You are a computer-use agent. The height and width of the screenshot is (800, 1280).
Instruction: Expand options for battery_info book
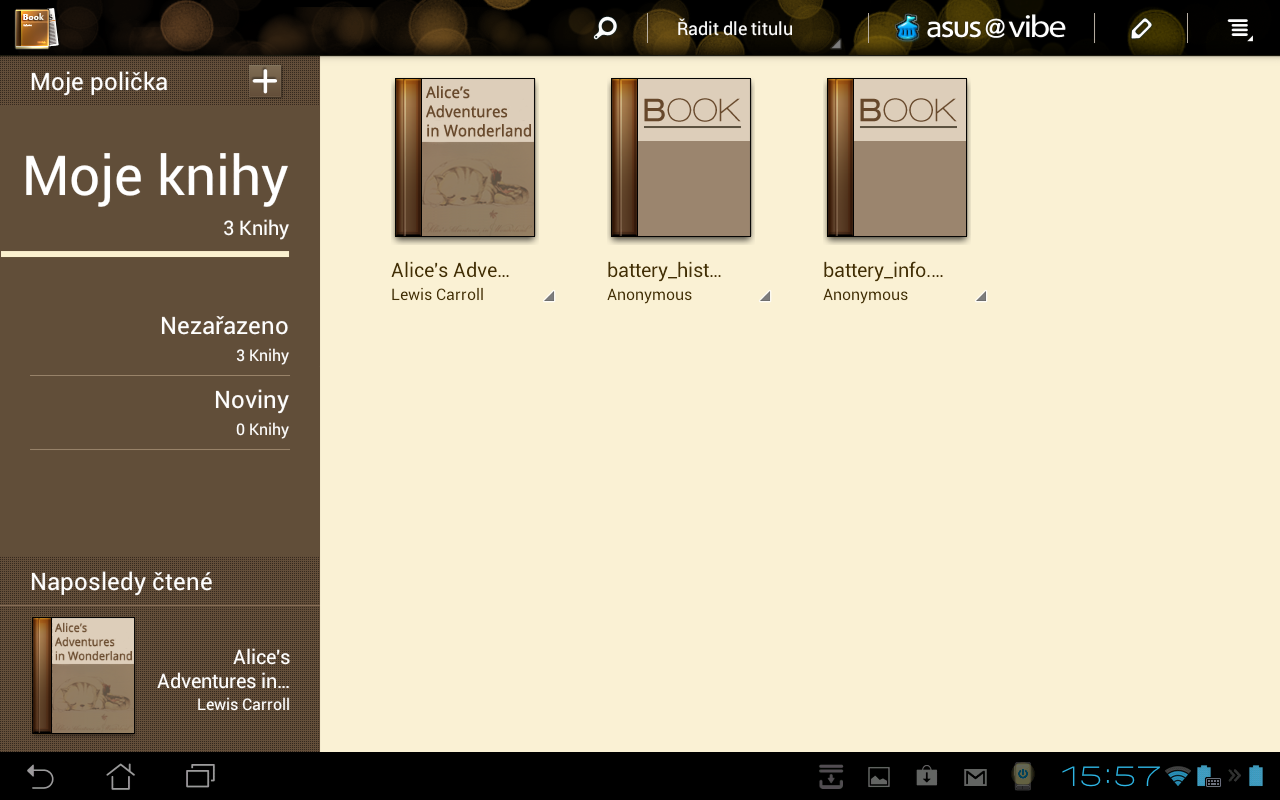pos(982,297)
